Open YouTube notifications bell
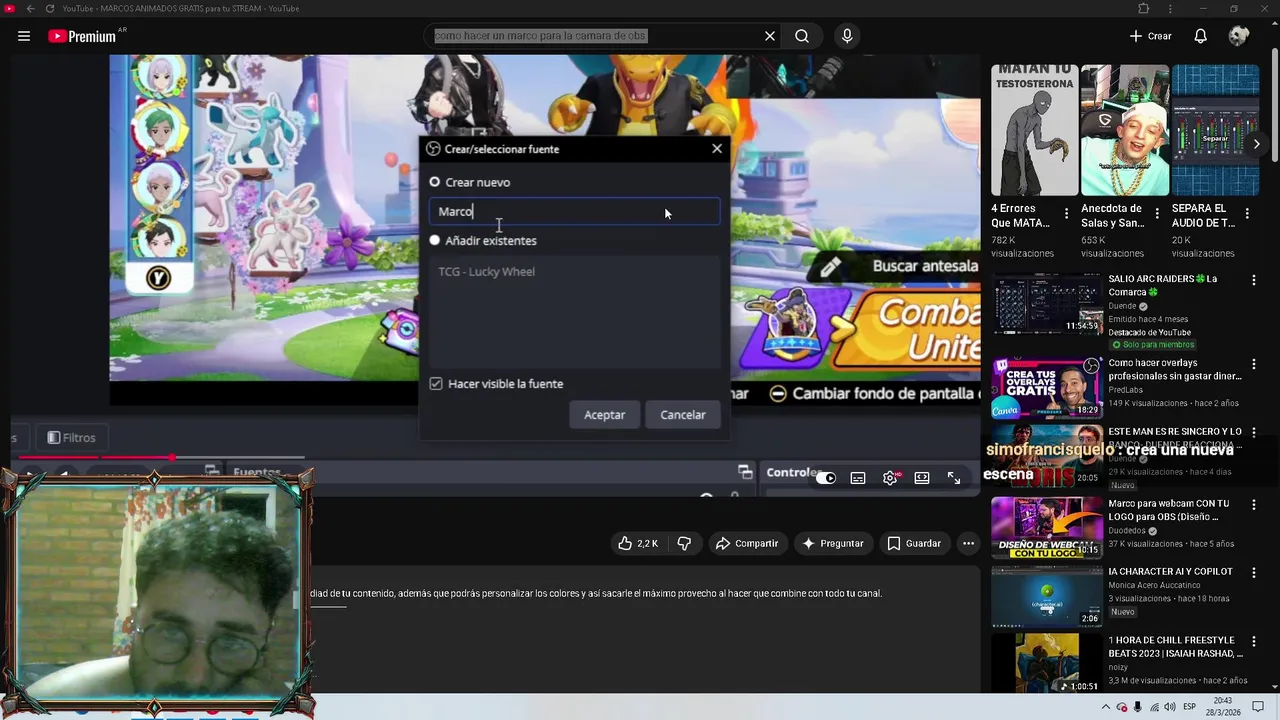1280x720 pixels. 1200,36
